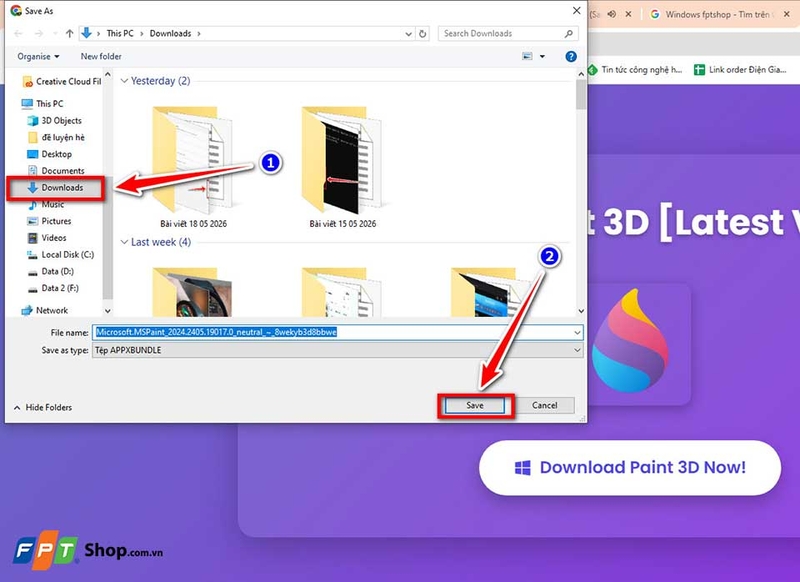800x582 pixels.
Task: Select Videos in the sidebar
Action: (47, 238)
